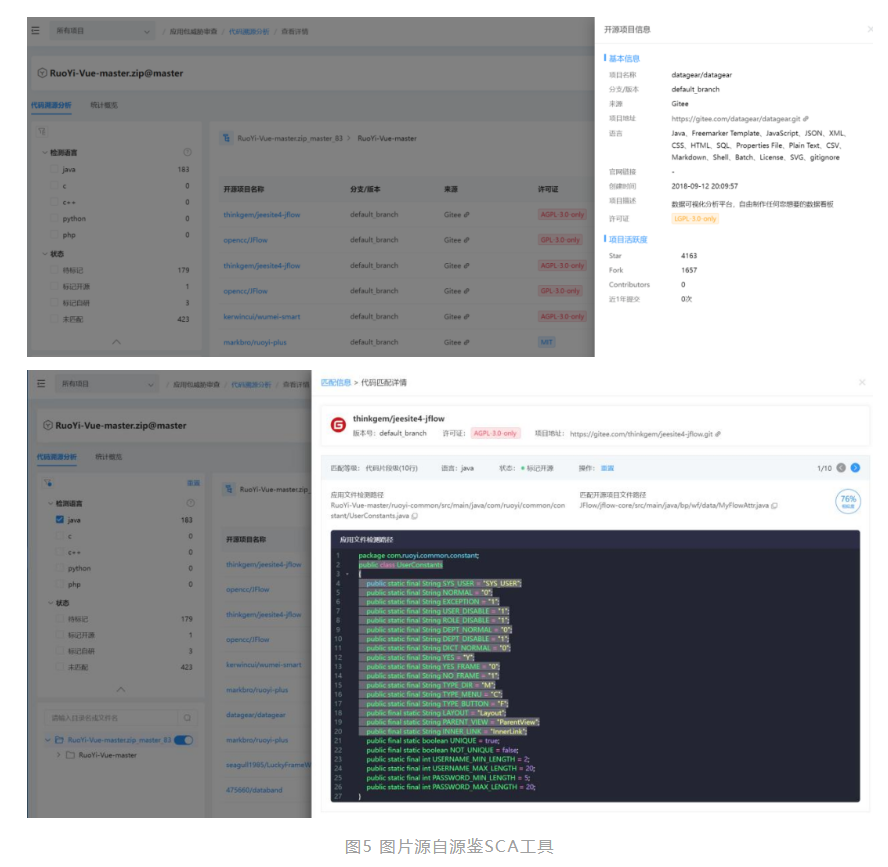Check the 未匹配 status box in upper screenshot

point(54,319)
